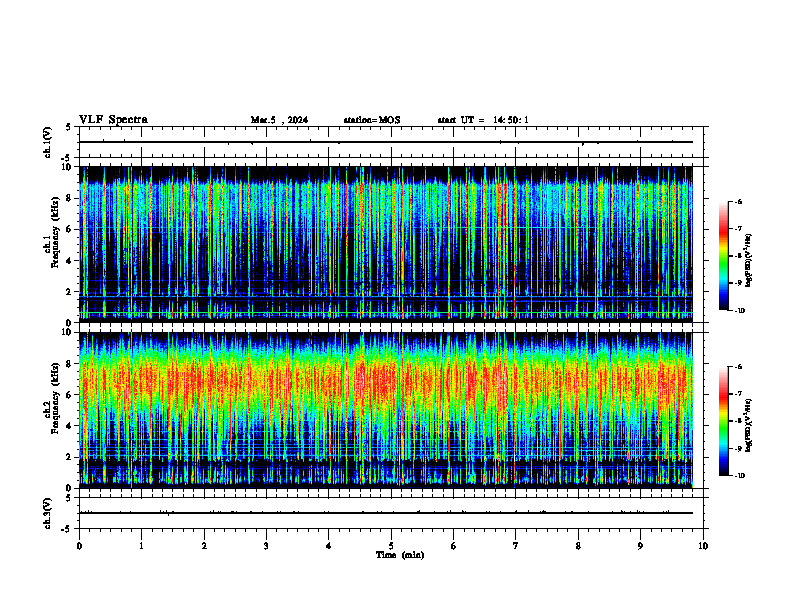Select the date text "Mar.5 , 2024"
This screenshot has width=792, height=612.
[279, 120]
